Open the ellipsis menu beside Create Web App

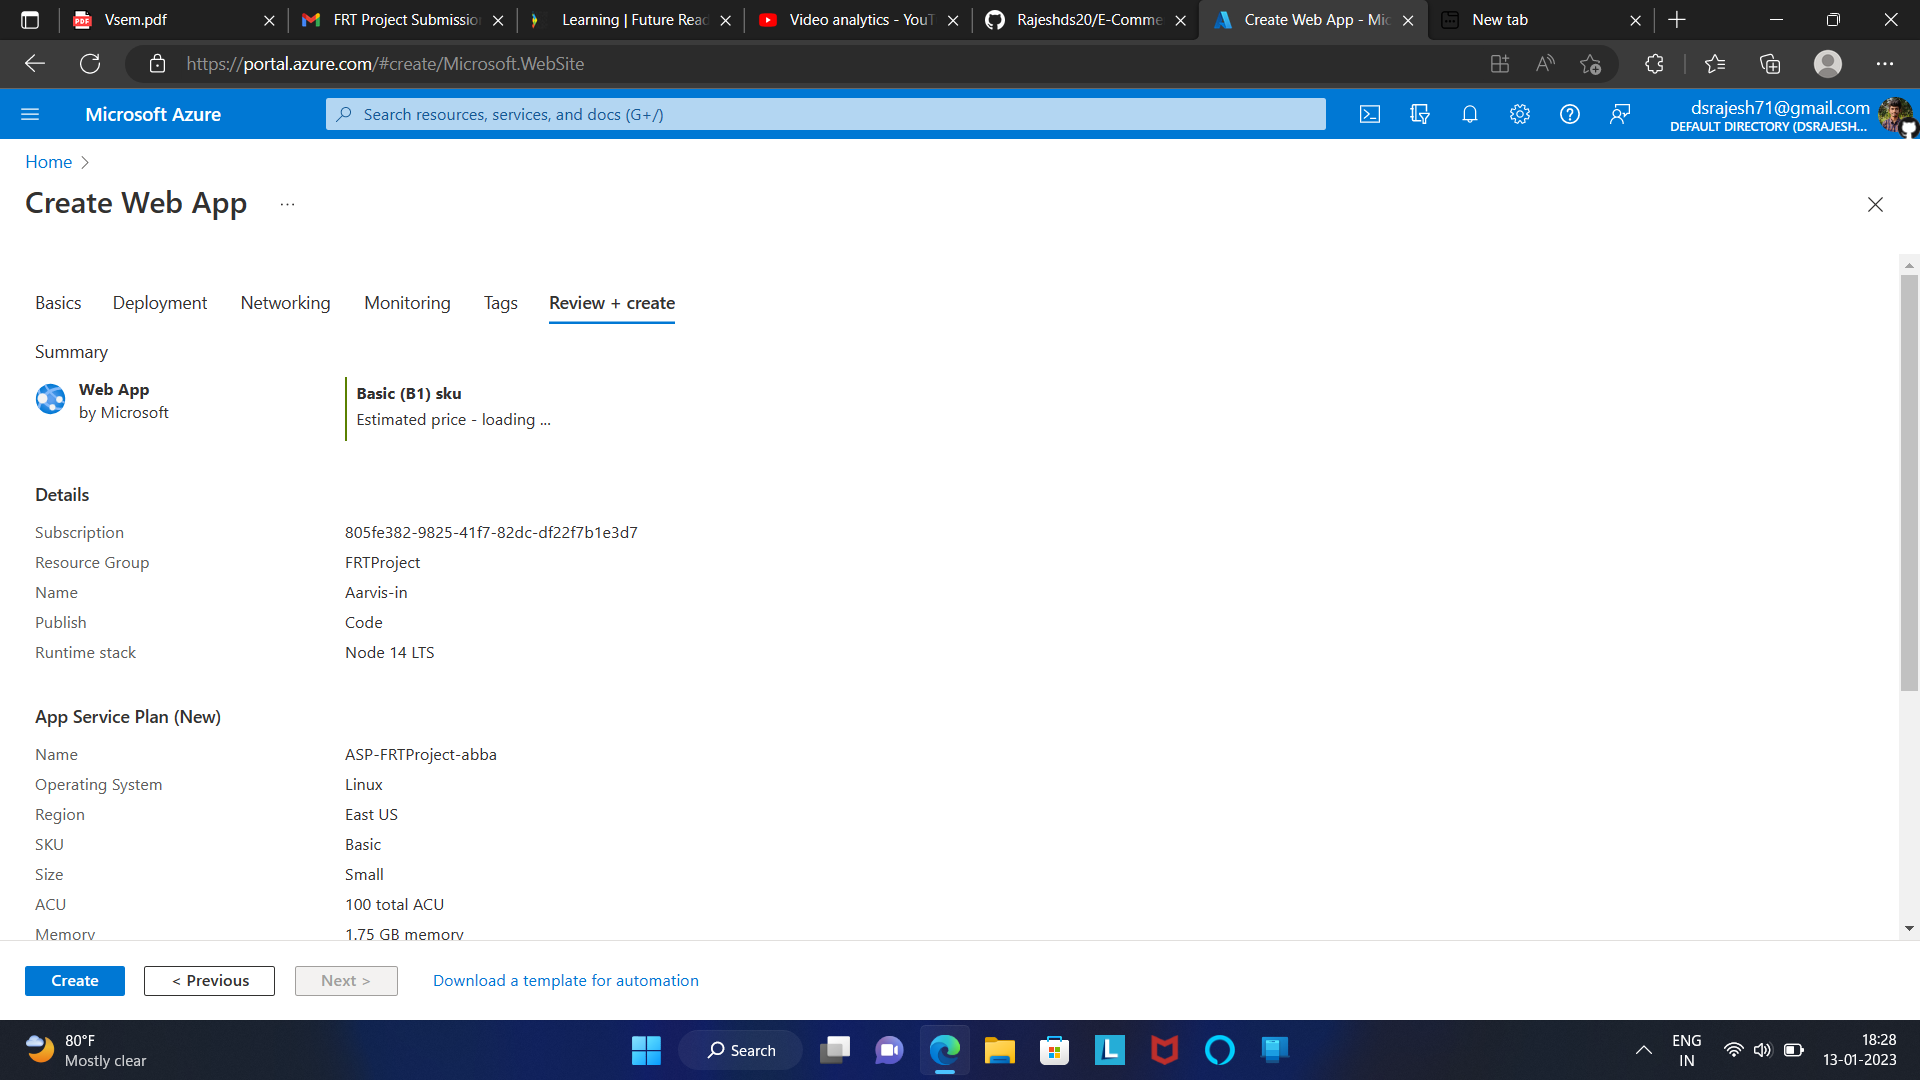coord(288,204)
